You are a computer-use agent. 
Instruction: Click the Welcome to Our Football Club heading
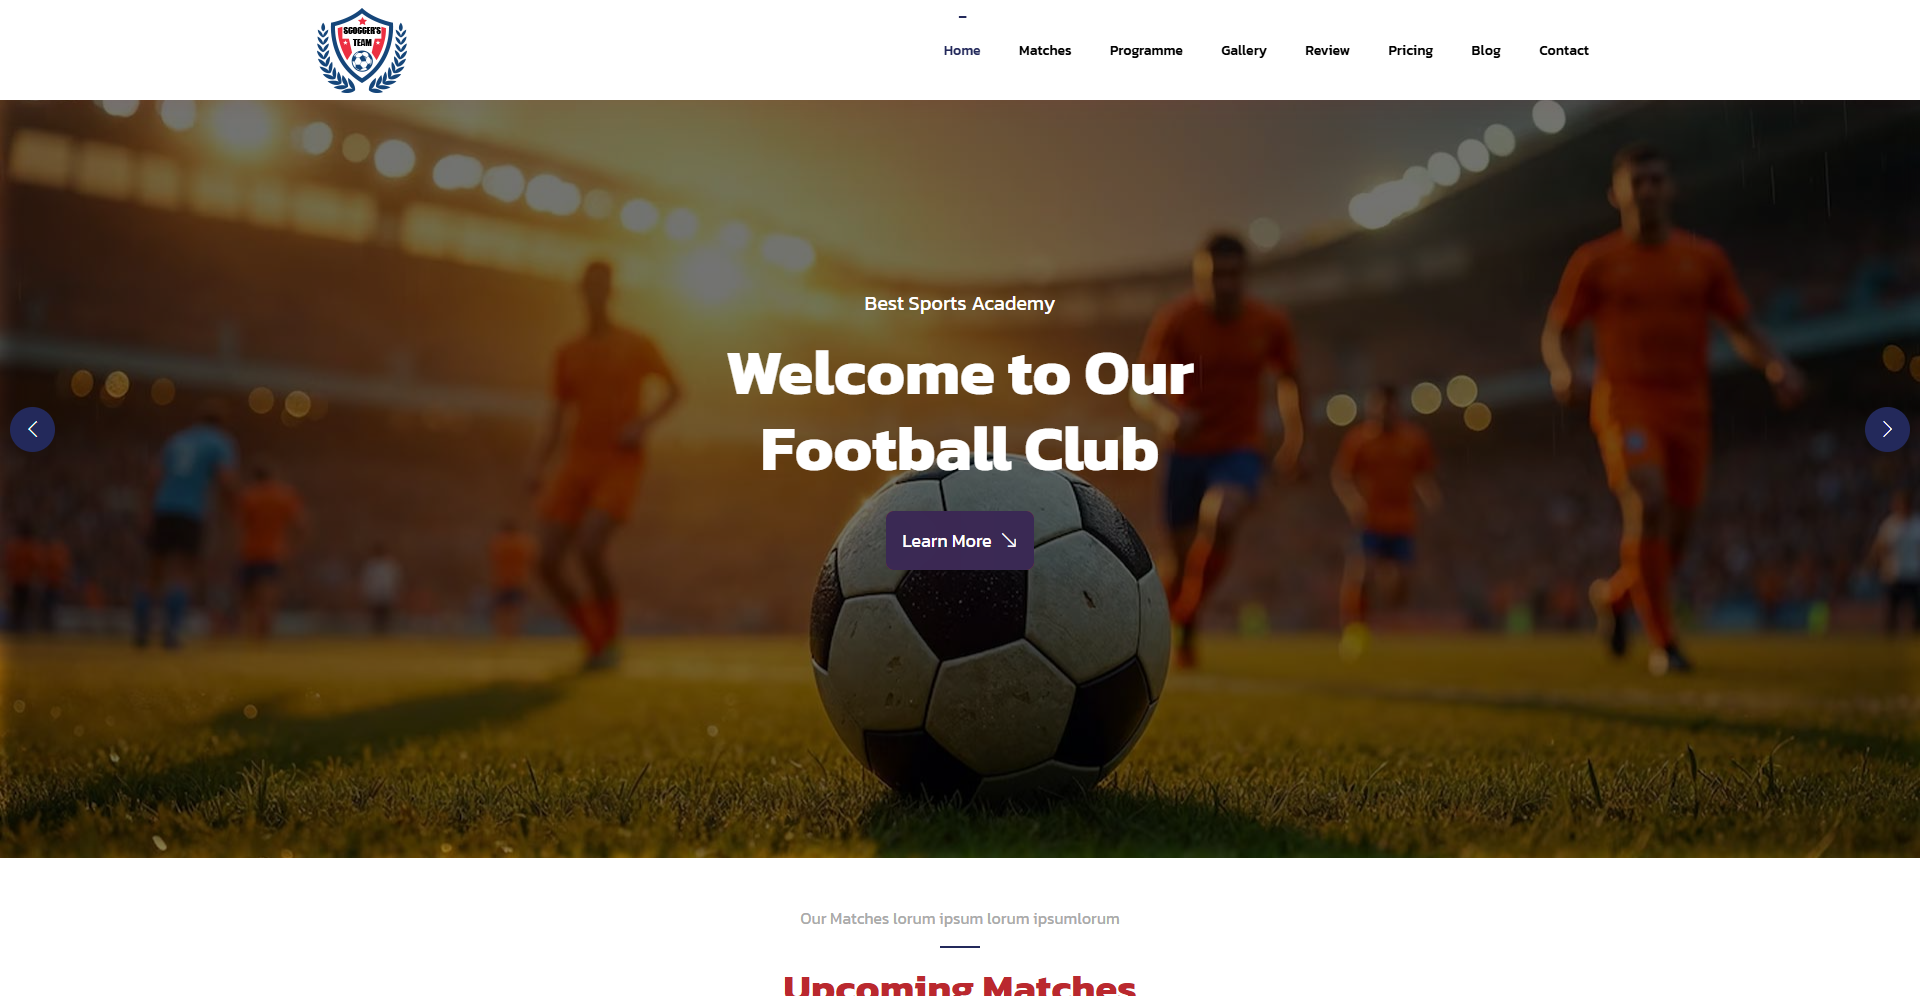960,412
